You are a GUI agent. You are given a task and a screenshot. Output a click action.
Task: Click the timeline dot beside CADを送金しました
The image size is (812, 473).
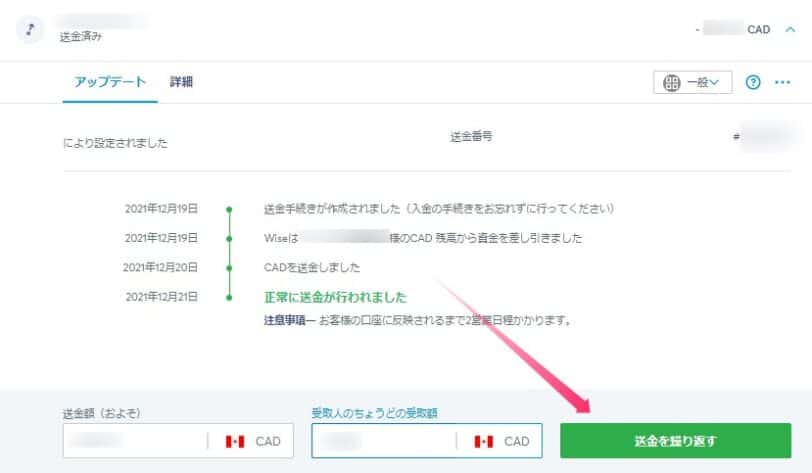pos(229,268)
